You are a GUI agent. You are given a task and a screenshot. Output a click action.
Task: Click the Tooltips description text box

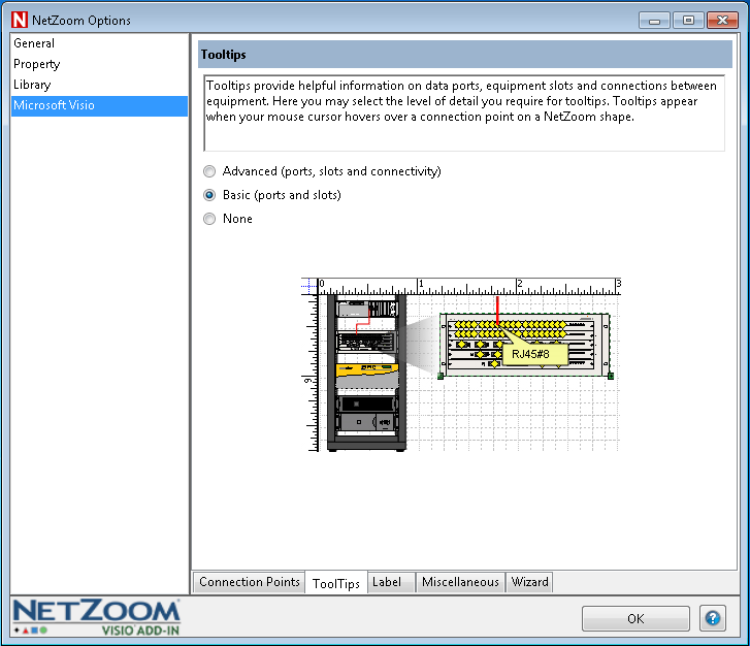[464, 113]
